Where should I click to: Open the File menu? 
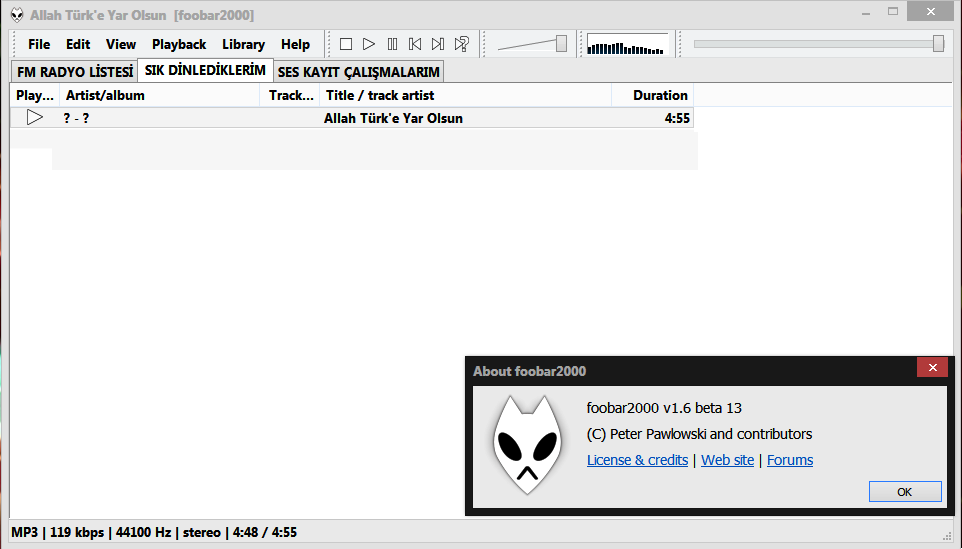point(39,44)
